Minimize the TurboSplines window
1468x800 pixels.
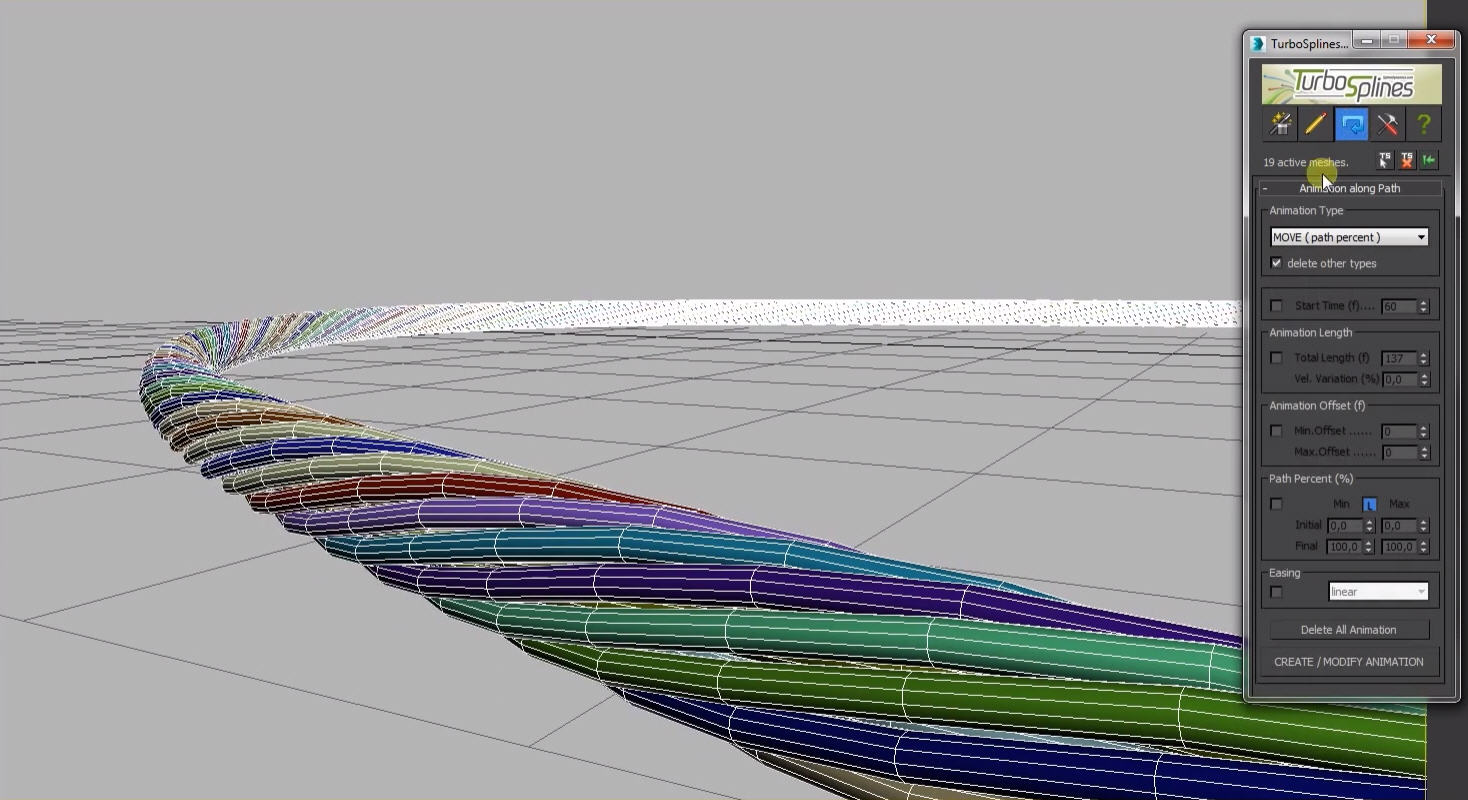(1367, 41)
